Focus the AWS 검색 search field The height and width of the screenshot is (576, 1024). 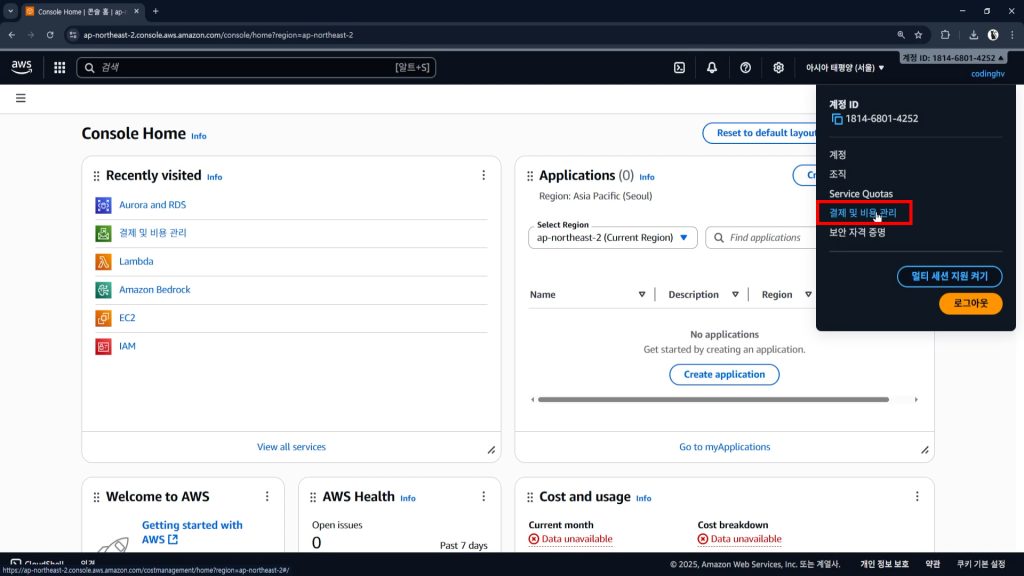point(256,67)
